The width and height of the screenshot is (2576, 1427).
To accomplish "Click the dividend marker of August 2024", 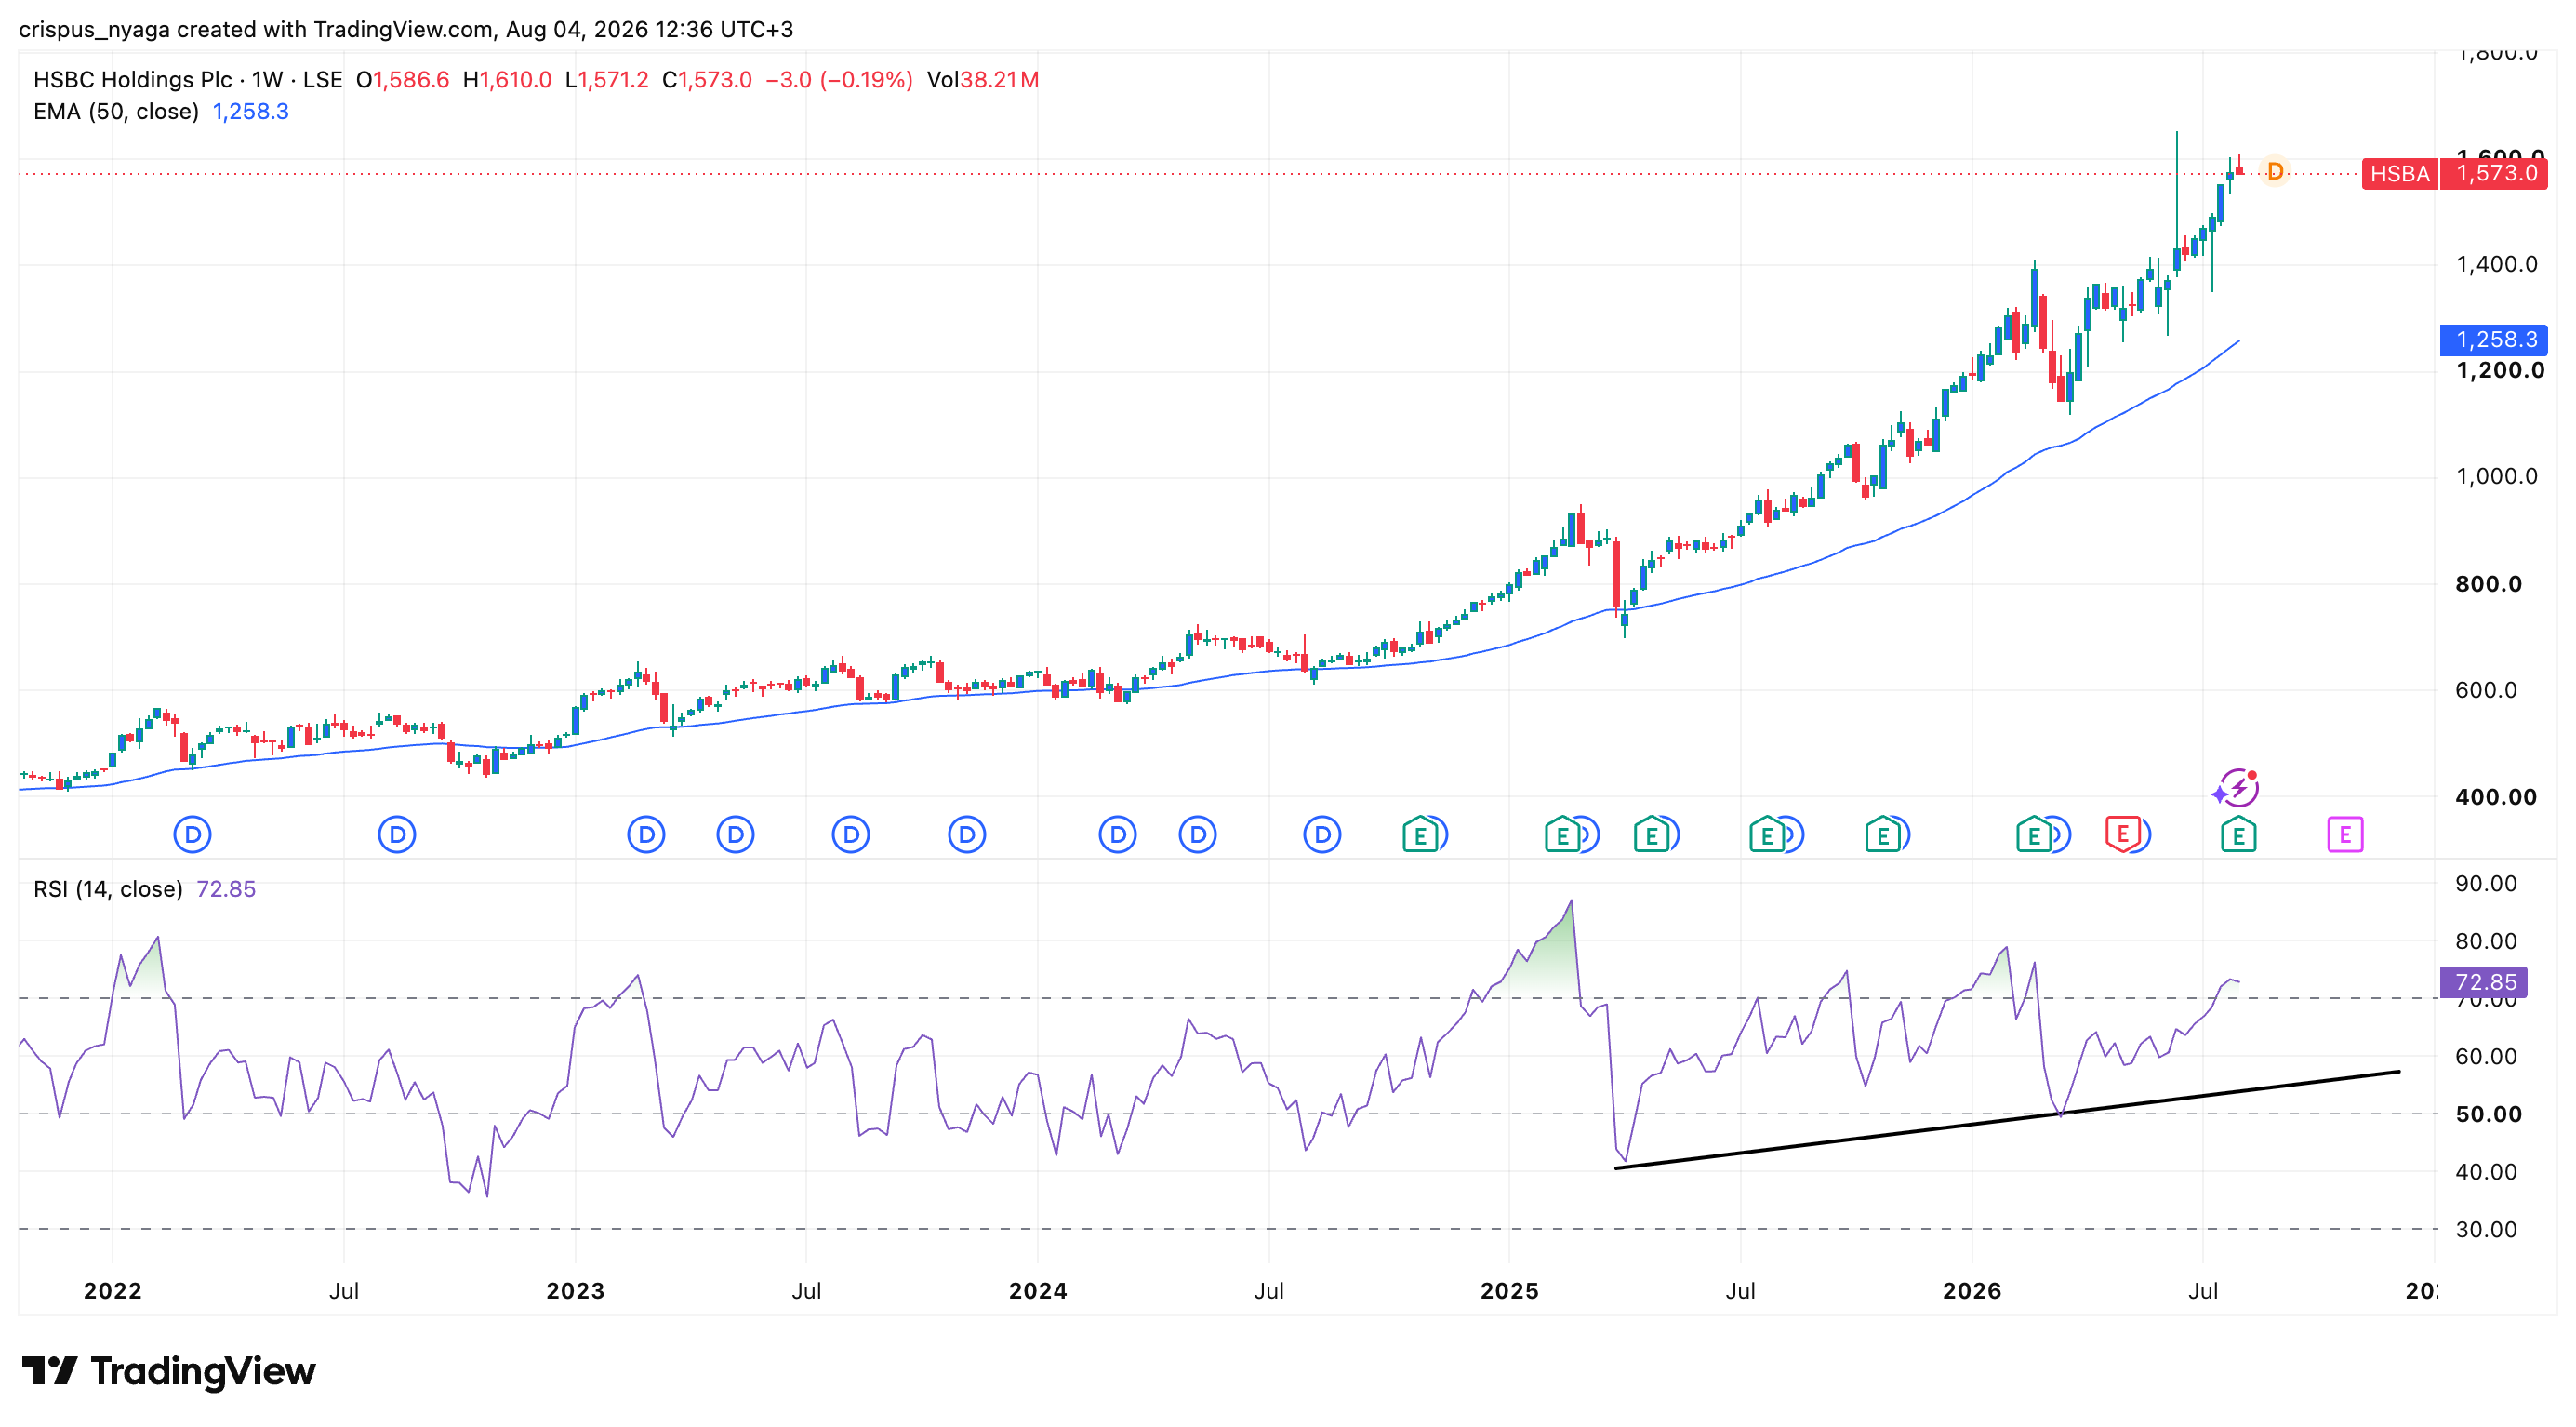I will point(1322,834).
